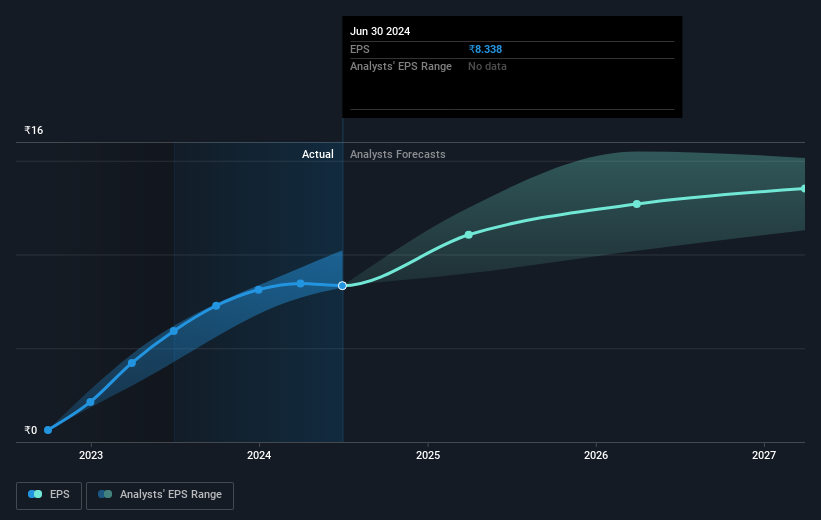The image size is (821, 520).
Task: Click the 2026 x-axis label
Action: (596, 456)
